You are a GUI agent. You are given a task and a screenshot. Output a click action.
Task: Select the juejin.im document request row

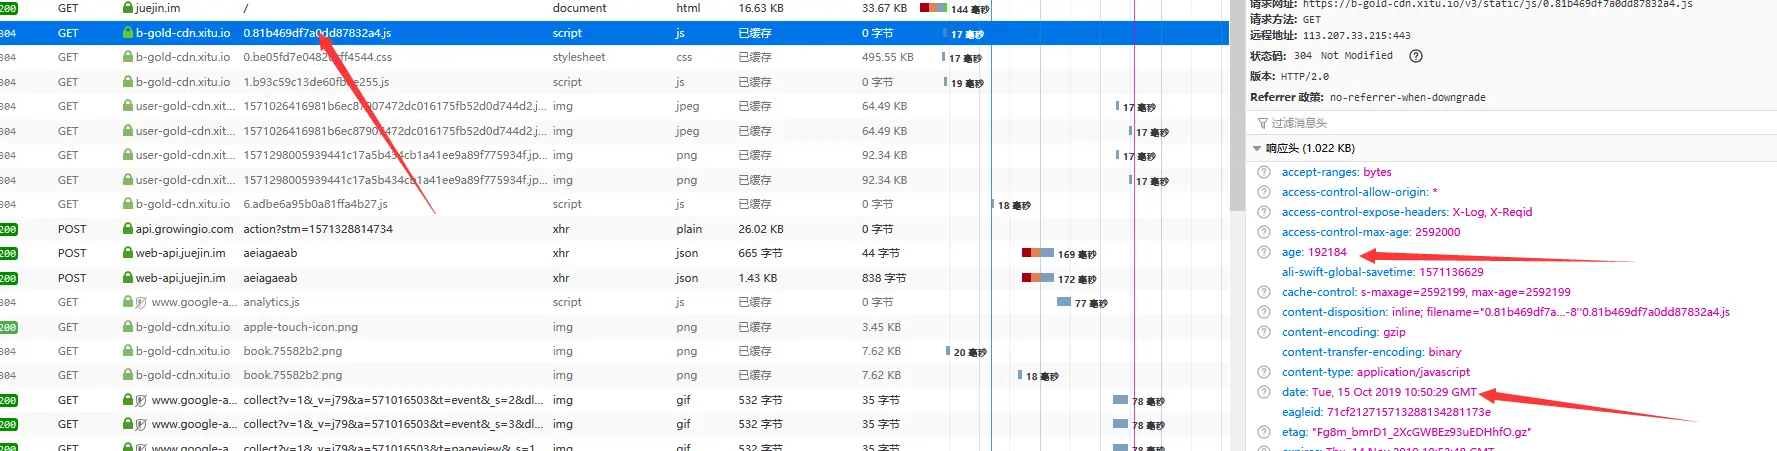614,8
